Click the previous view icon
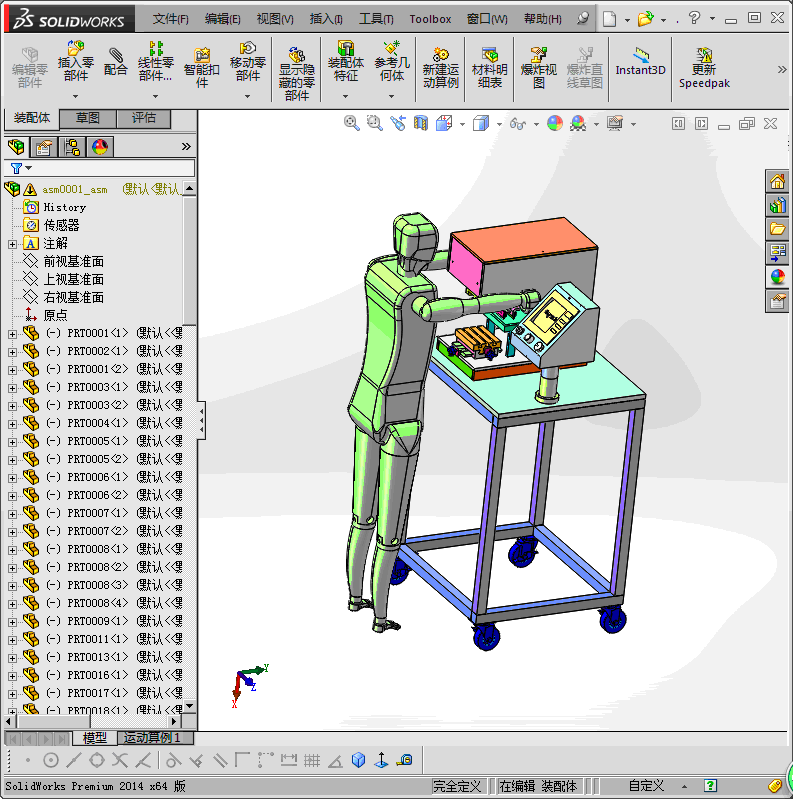Image resolution: width=793 pixels, height=799 pixels. pos(398,123)
